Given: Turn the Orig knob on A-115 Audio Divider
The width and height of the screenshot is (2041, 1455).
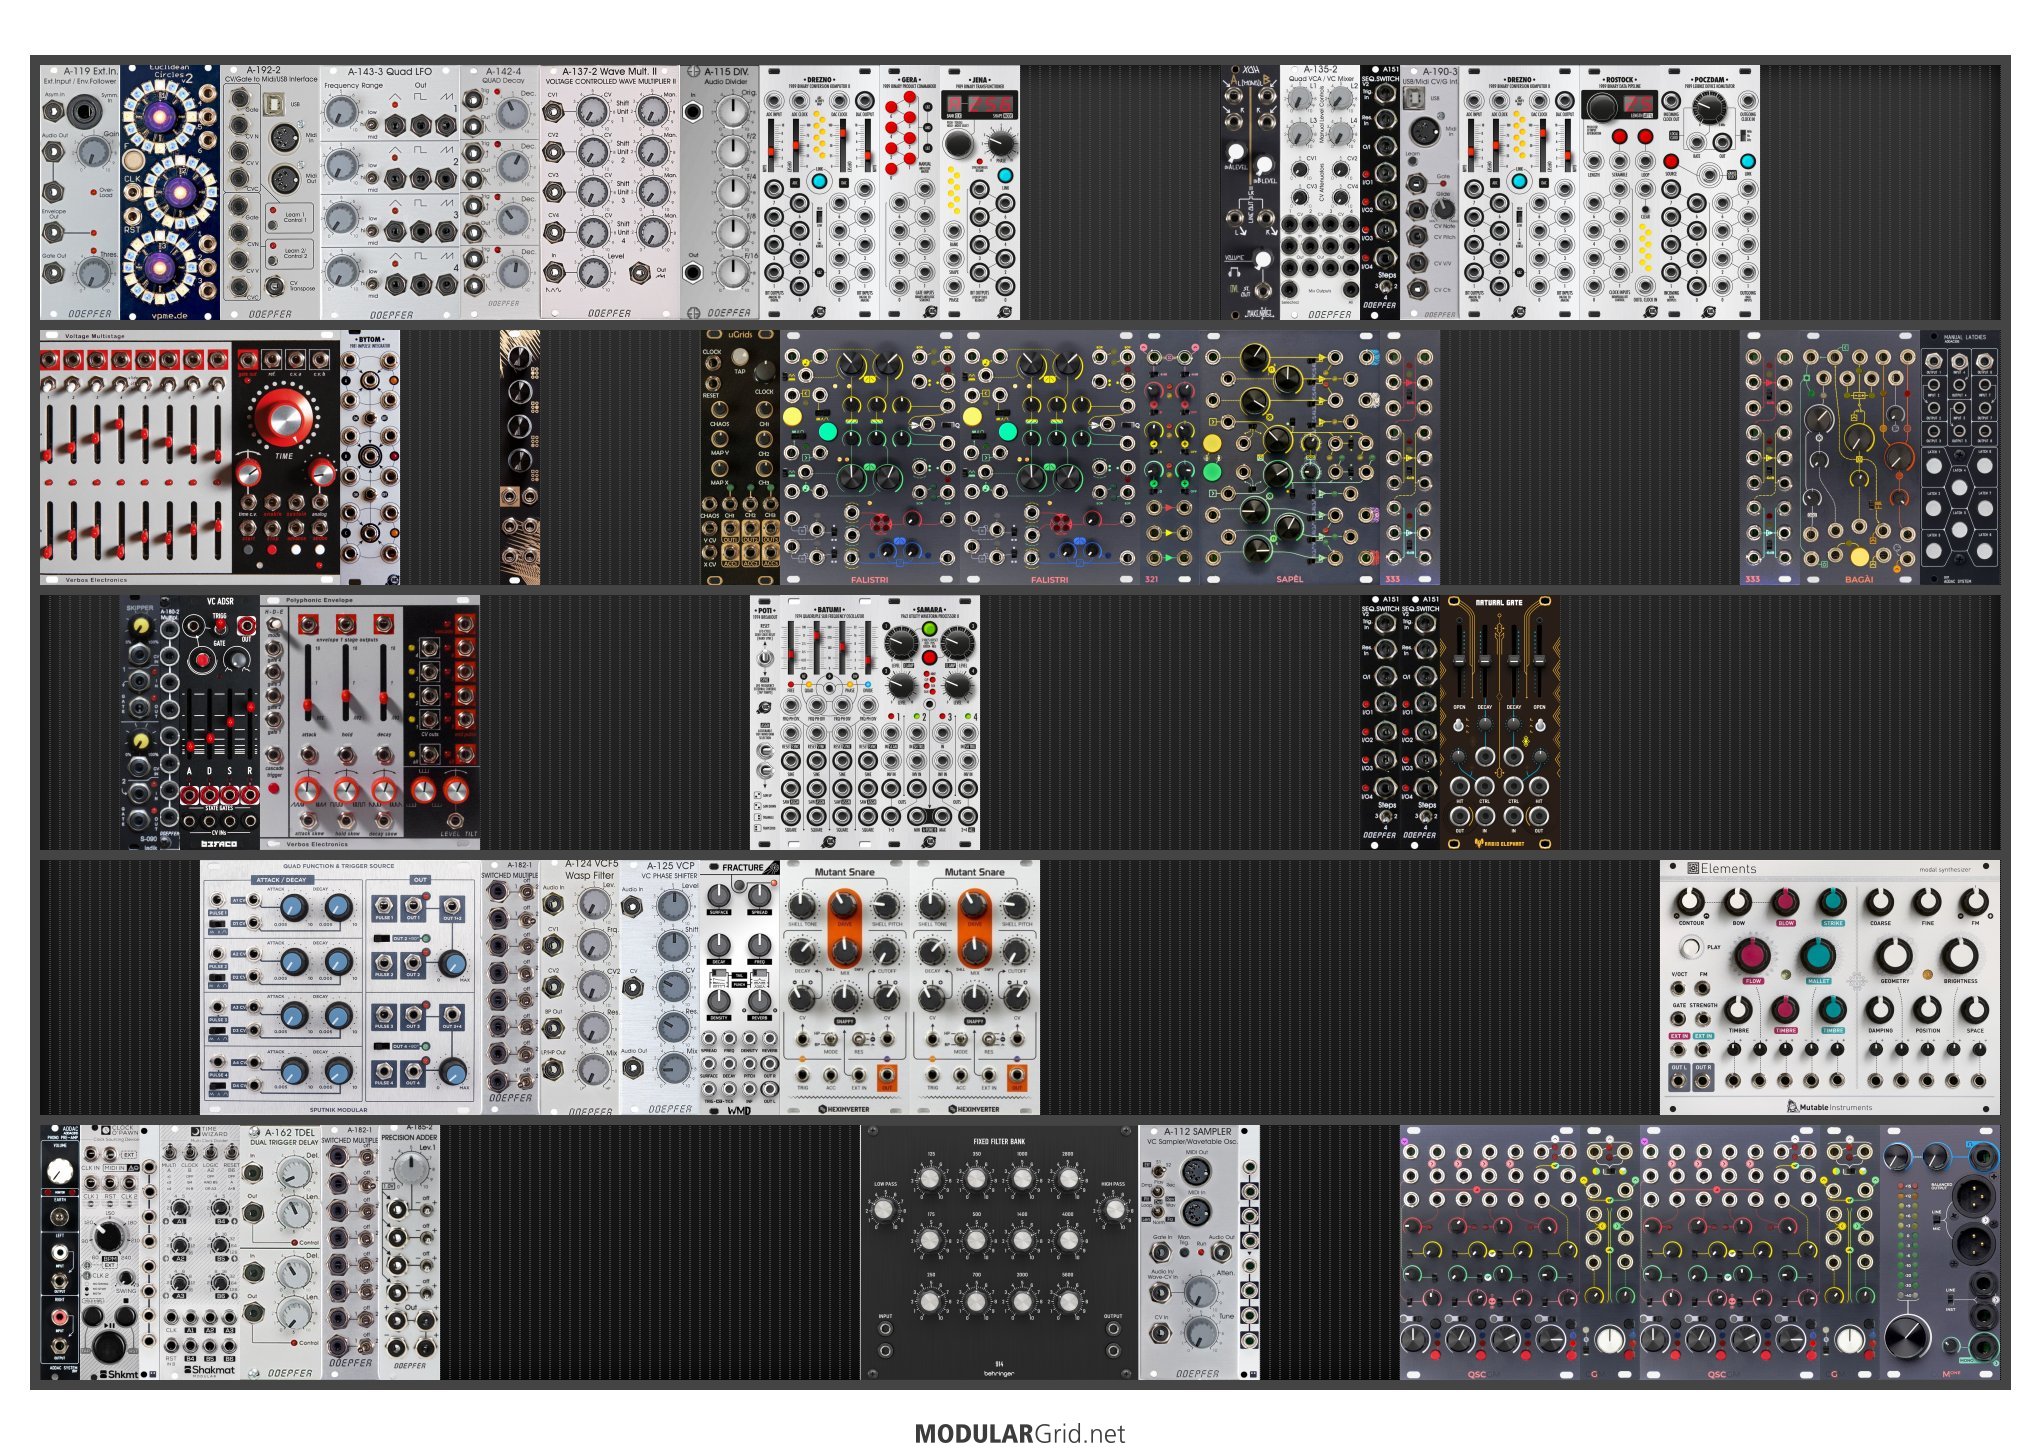Looking at the screenshot, I should pos(733,111).
